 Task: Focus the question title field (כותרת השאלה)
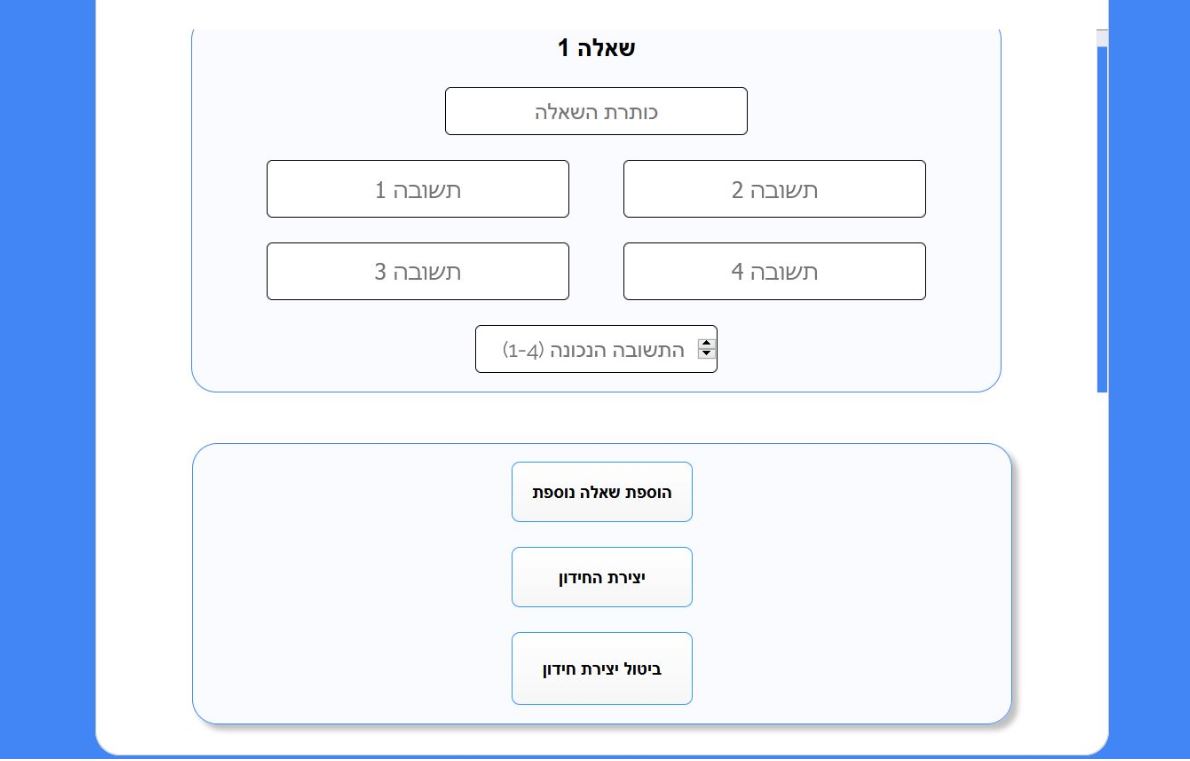point(596,112)
